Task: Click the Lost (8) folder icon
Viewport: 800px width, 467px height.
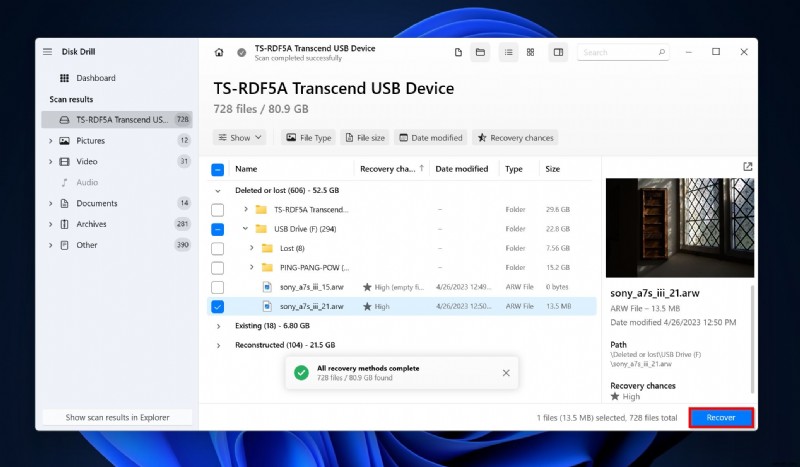Action: [x=267, y=248]
